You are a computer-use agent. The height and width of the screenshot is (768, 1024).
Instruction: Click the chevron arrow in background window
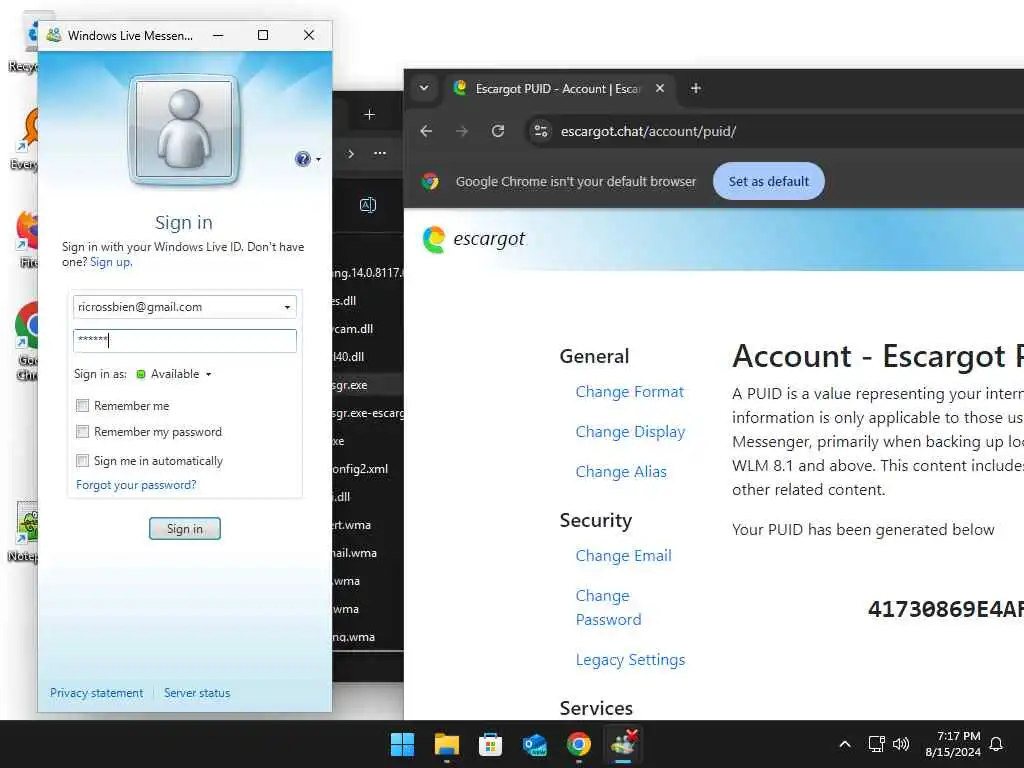click(x=351, y=153)
